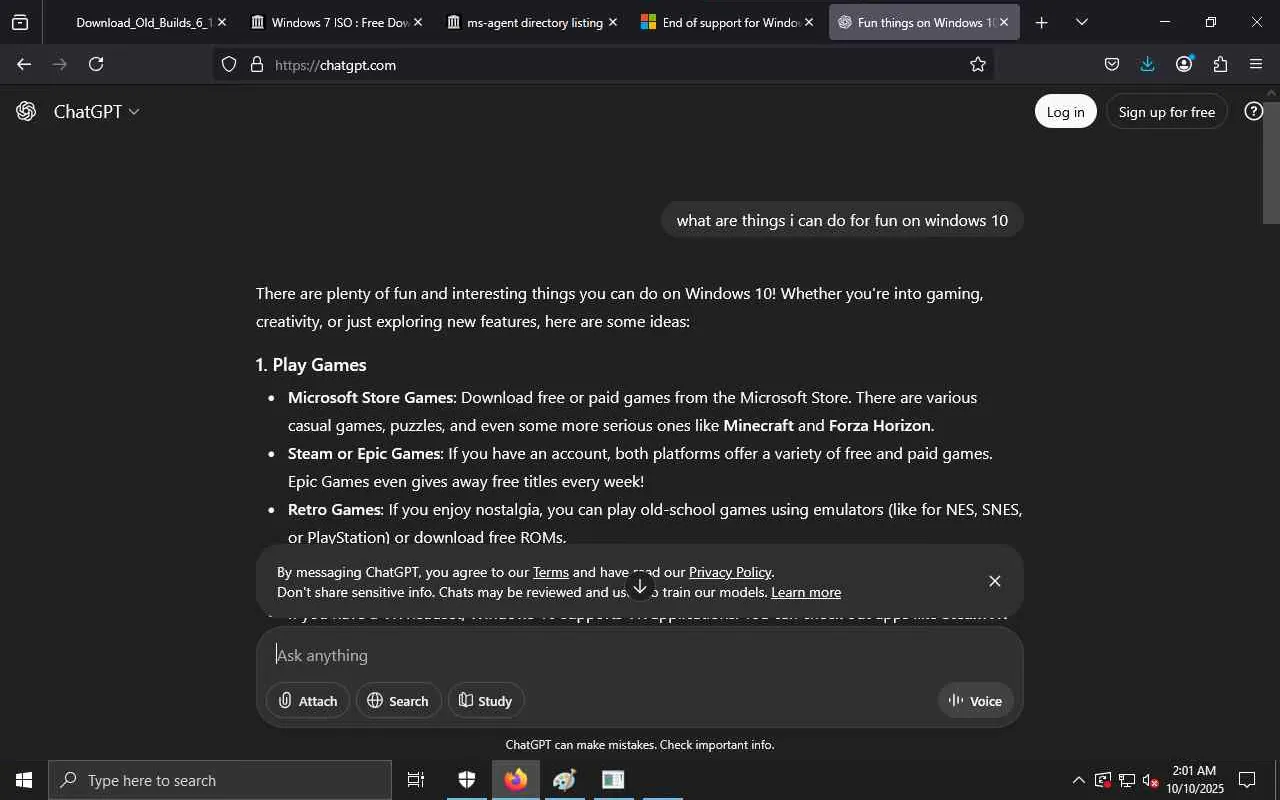
Task: Bookmark this page with the star icon
Action: point(978,64)
